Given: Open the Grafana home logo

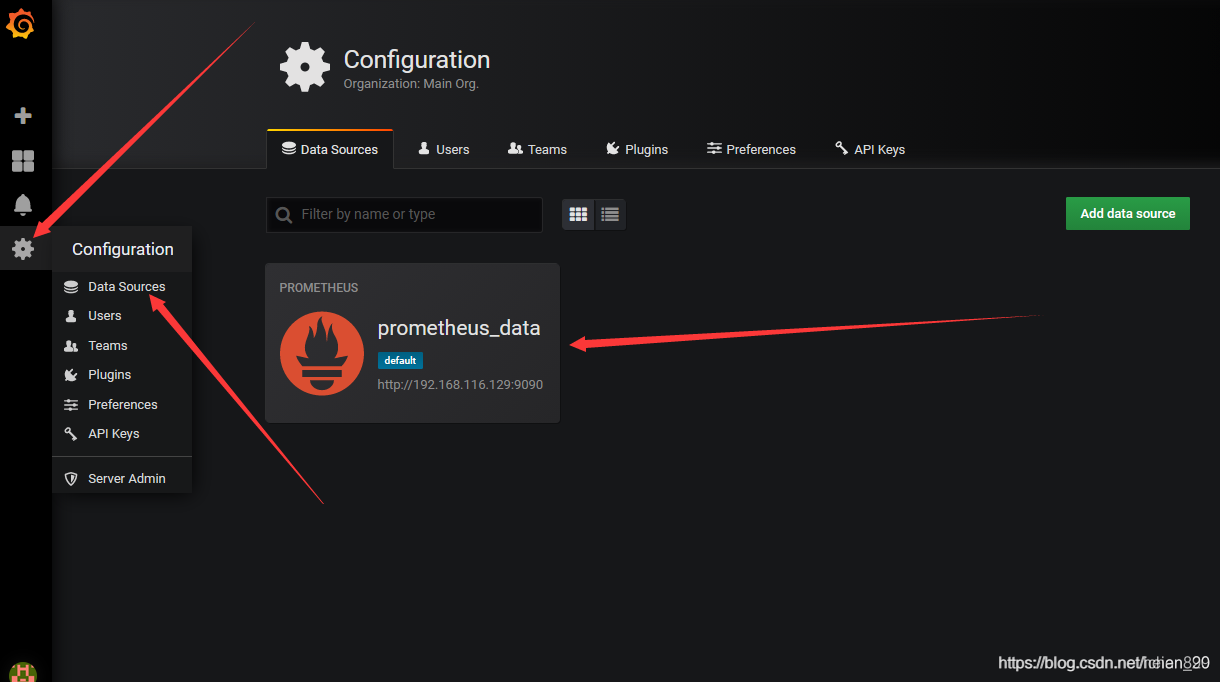Looking at the screenshot, I should [x=21, y=25].
